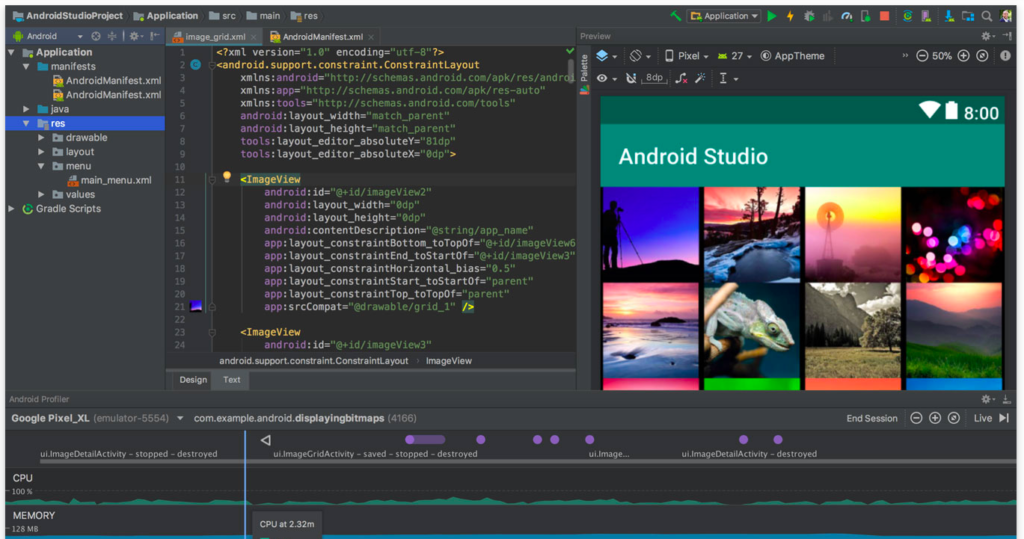Toggle view options eye icon in Preview
Viewport: 1024px width, 539px height.
[605, 78]
